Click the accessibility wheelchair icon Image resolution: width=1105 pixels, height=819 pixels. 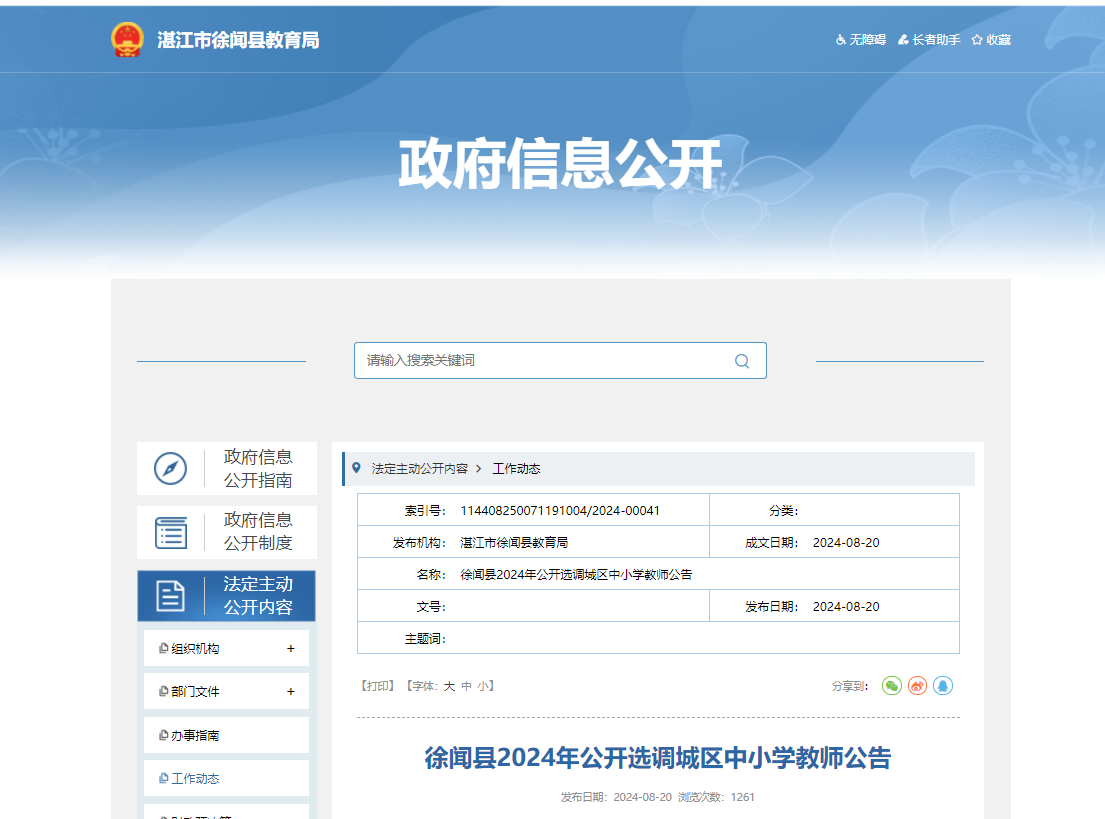pyautogui.click(x=841, y=40)
